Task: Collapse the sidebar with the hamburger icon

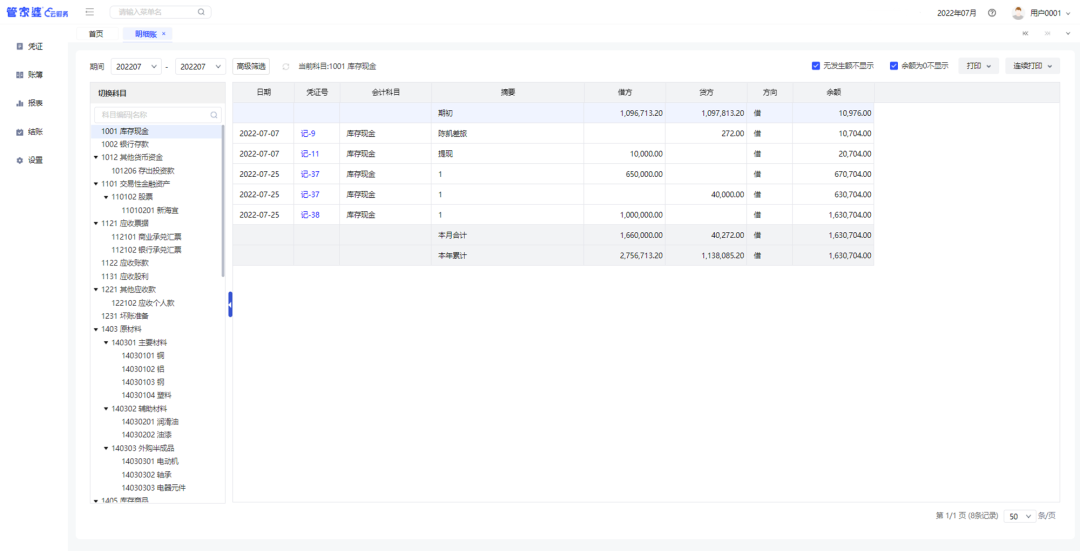Action: click(x=90, y=12)
